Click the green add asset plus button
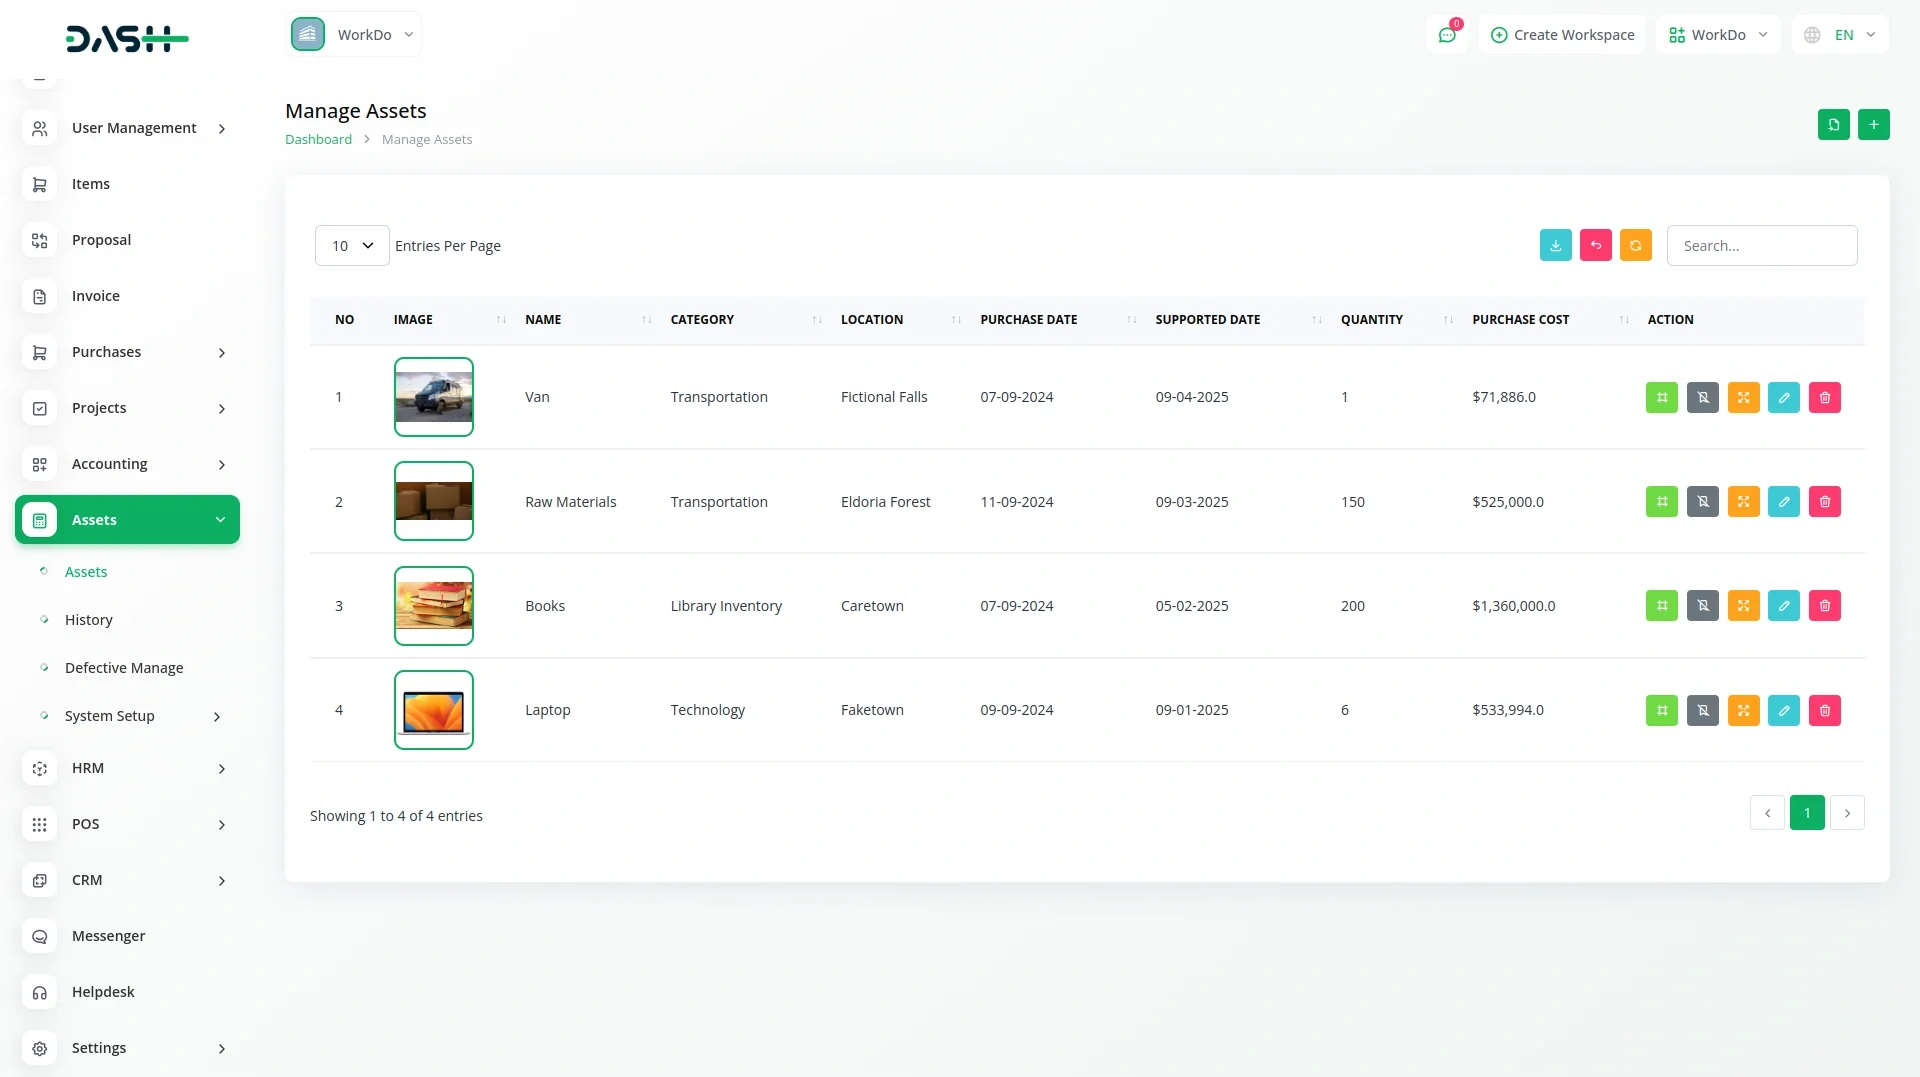Viewport: 1920px width, 1077px height. coord(1873,125)
